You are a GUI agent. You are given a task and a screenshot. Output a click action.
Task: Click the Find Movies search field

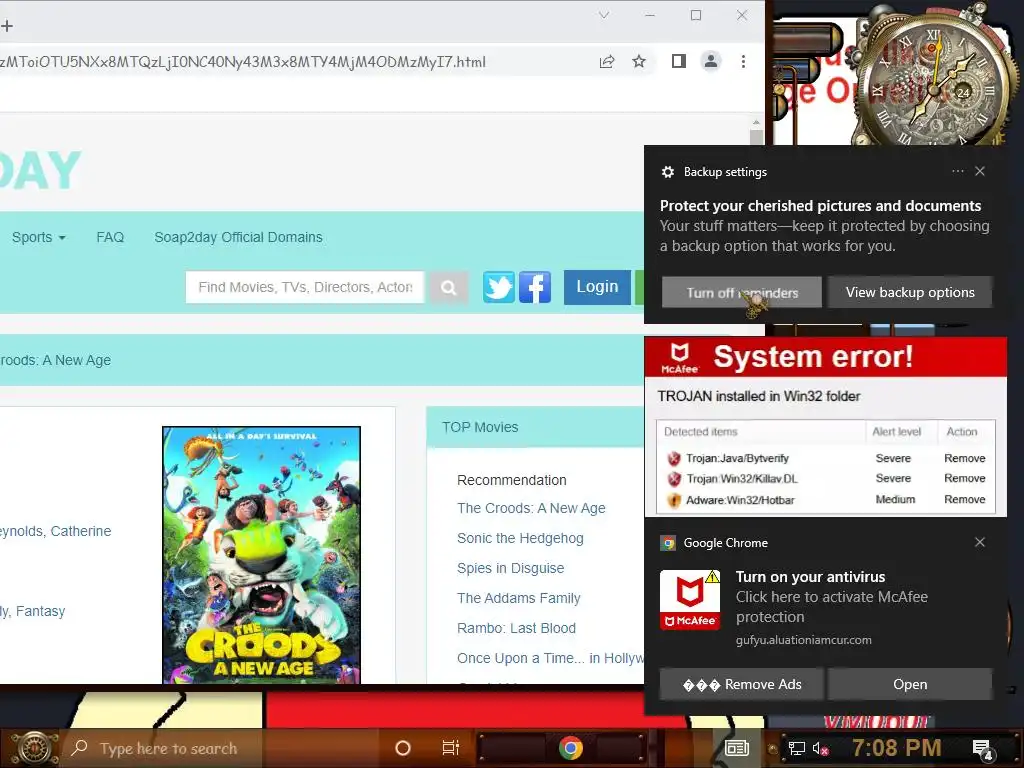[x=305, y=287]
